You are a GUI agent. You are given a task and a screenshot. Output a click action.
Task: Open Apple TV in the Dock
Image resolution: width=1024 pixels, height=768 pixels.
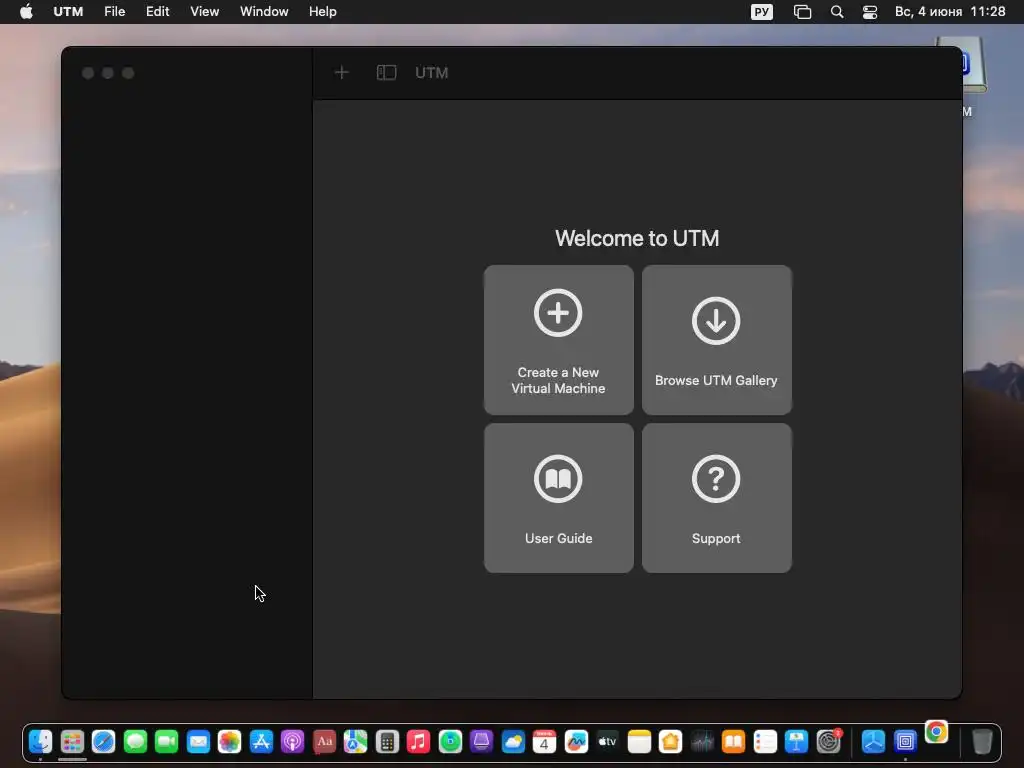[607, 742]
